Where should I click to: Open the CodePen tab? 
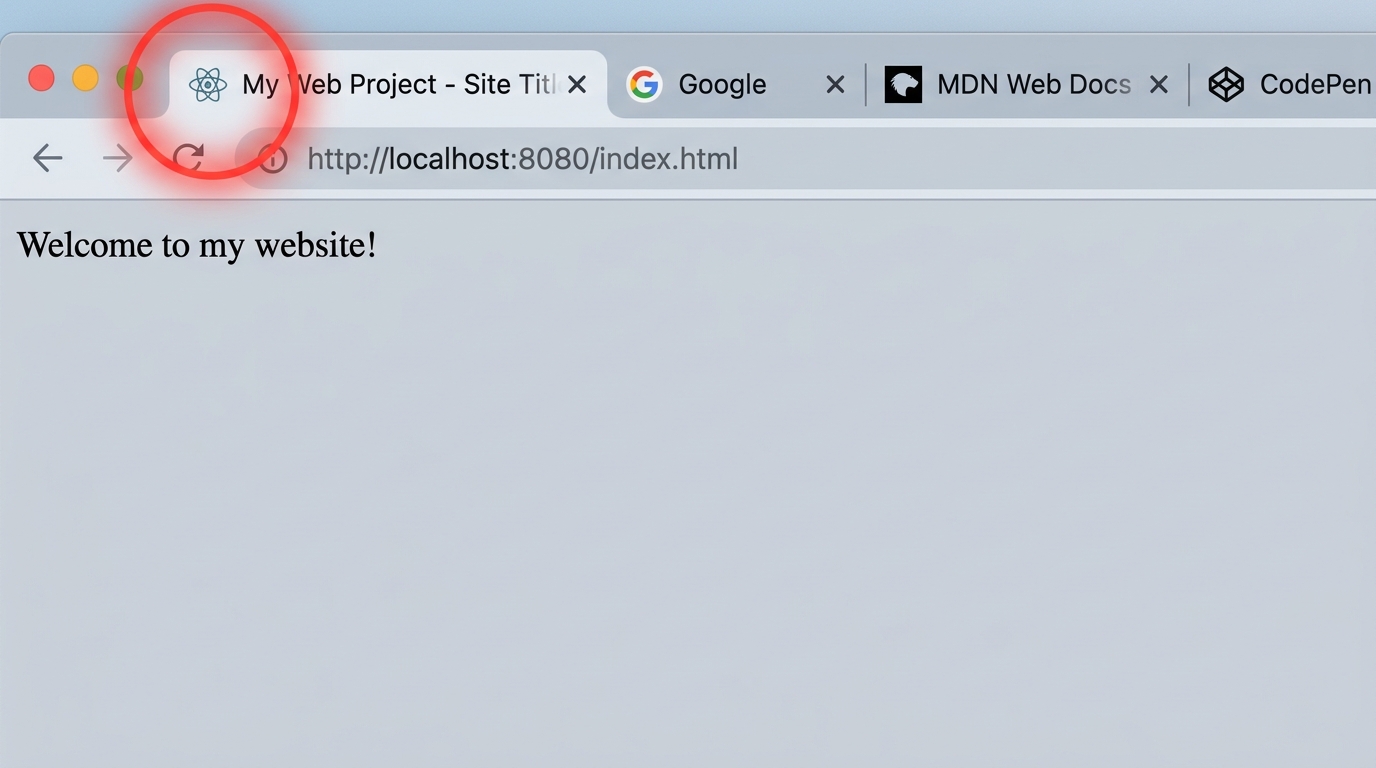1314,85
